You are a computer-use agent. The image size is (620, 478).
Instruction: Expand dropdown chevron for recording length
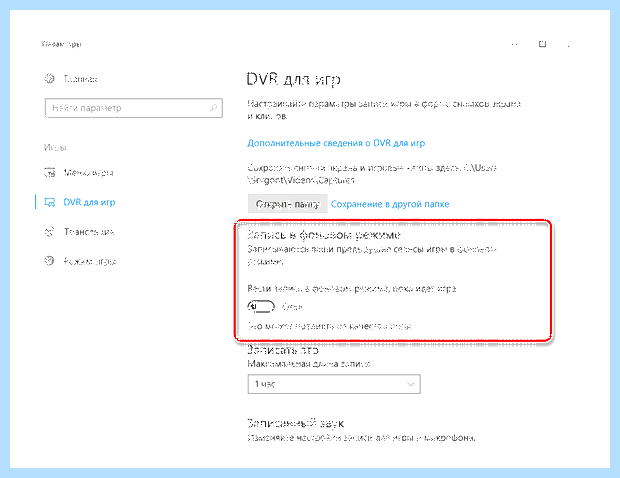[410, 384]
